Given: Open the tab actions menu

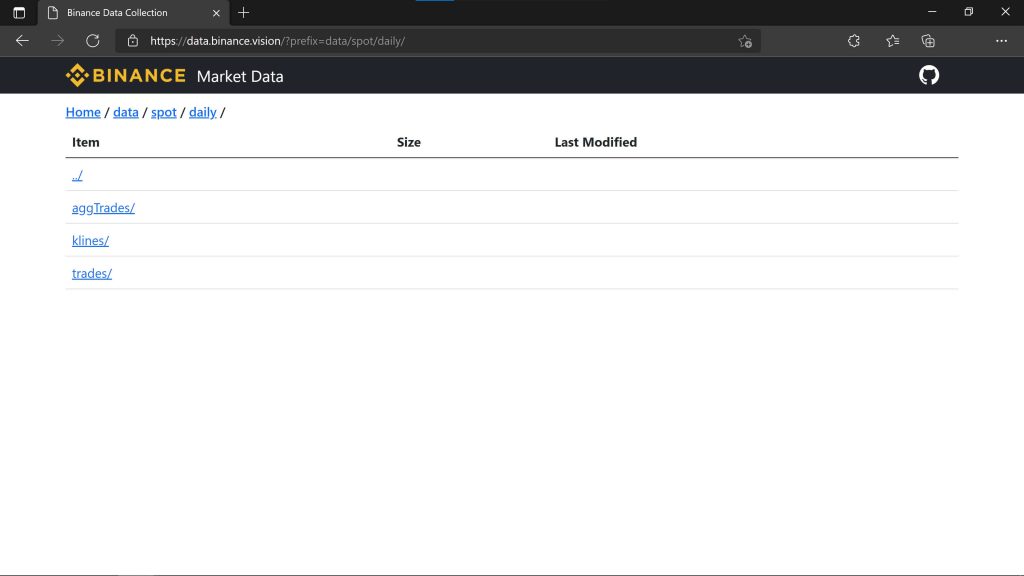Looking at the screenshot, I should (19, 12).
